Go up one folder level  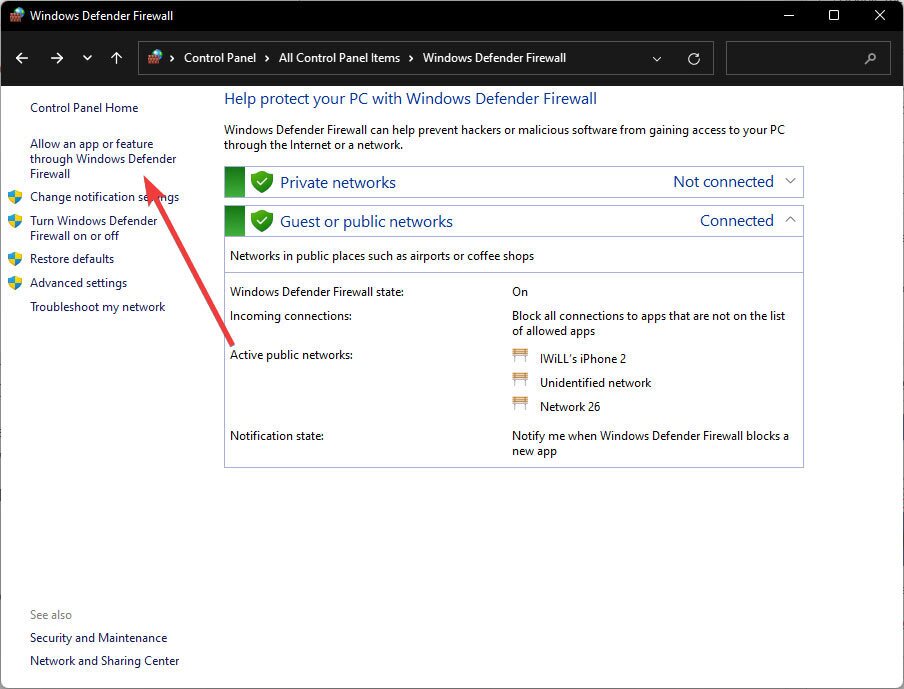tap(116, 58)
